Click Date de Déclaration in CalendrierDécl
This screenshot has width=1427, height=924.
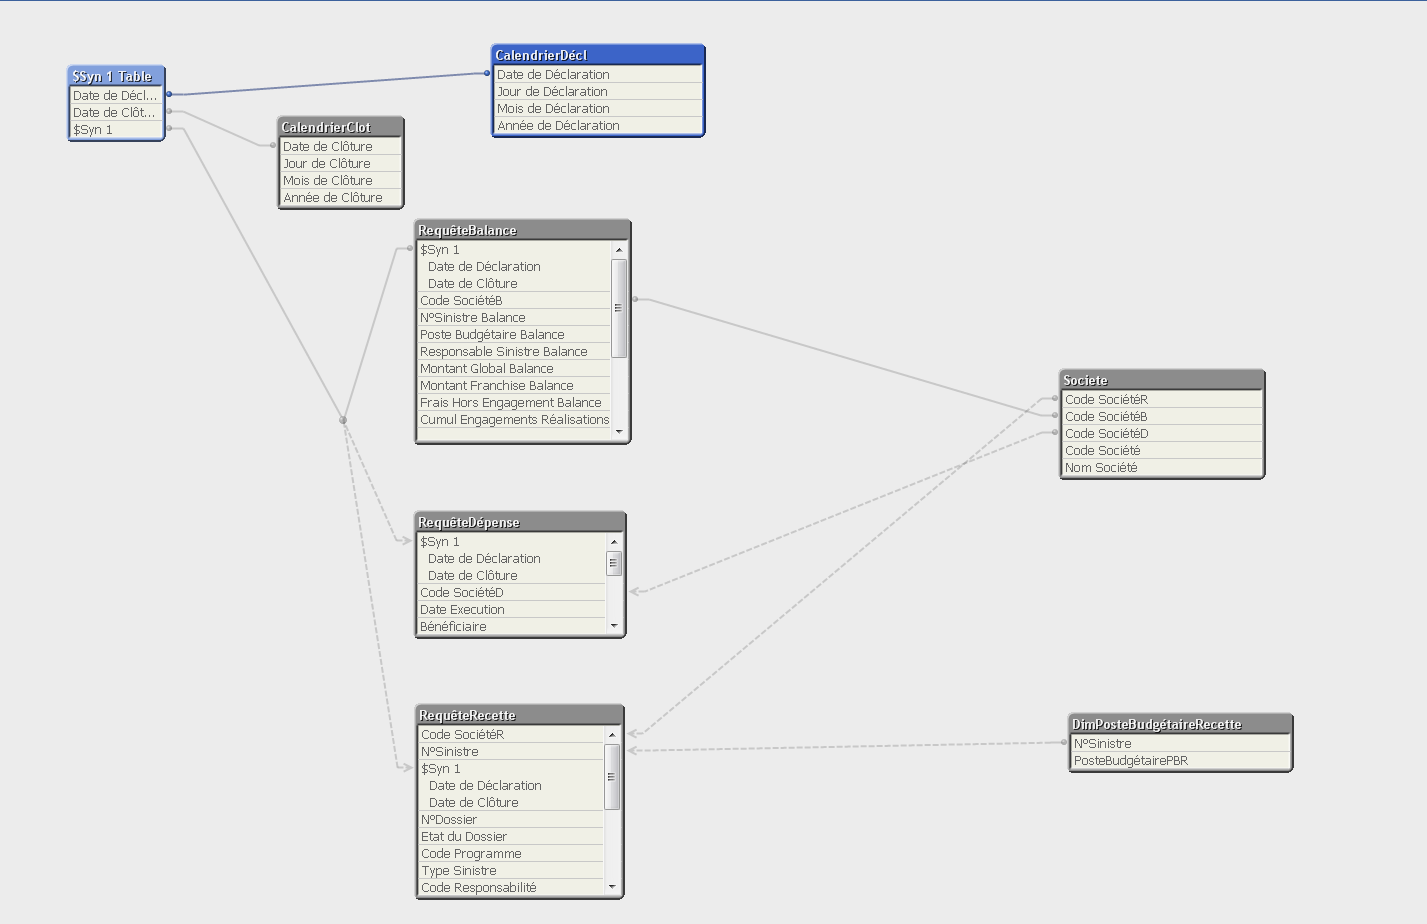point(598,74)
